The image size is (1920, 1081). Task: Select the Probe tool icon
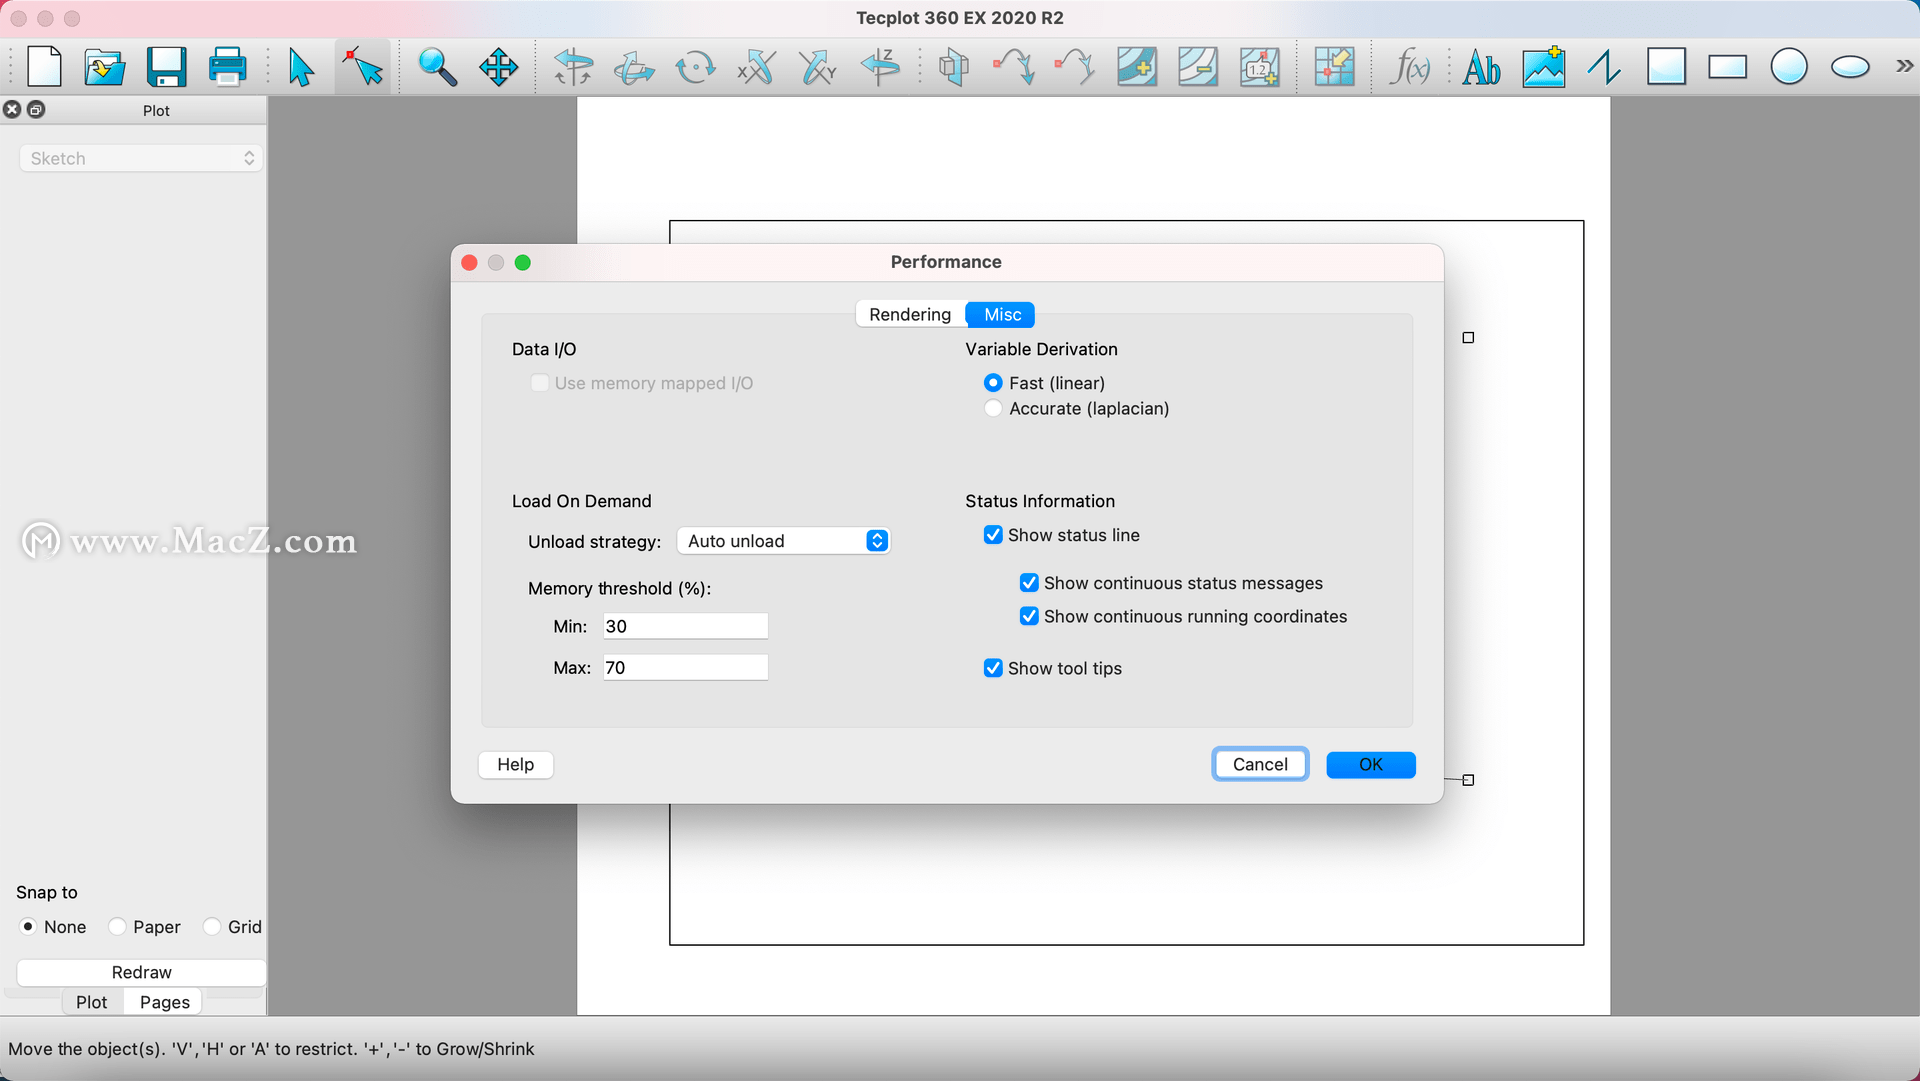coord(363,66)
